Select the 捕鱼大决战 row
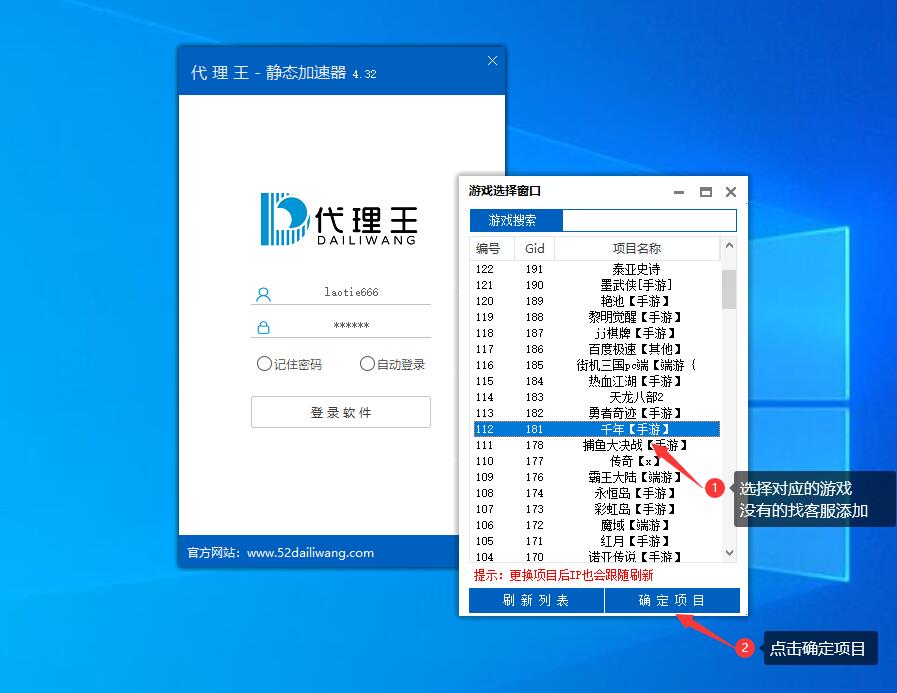The width and height of the screenshot is (897, 693). tap(597, 445)
